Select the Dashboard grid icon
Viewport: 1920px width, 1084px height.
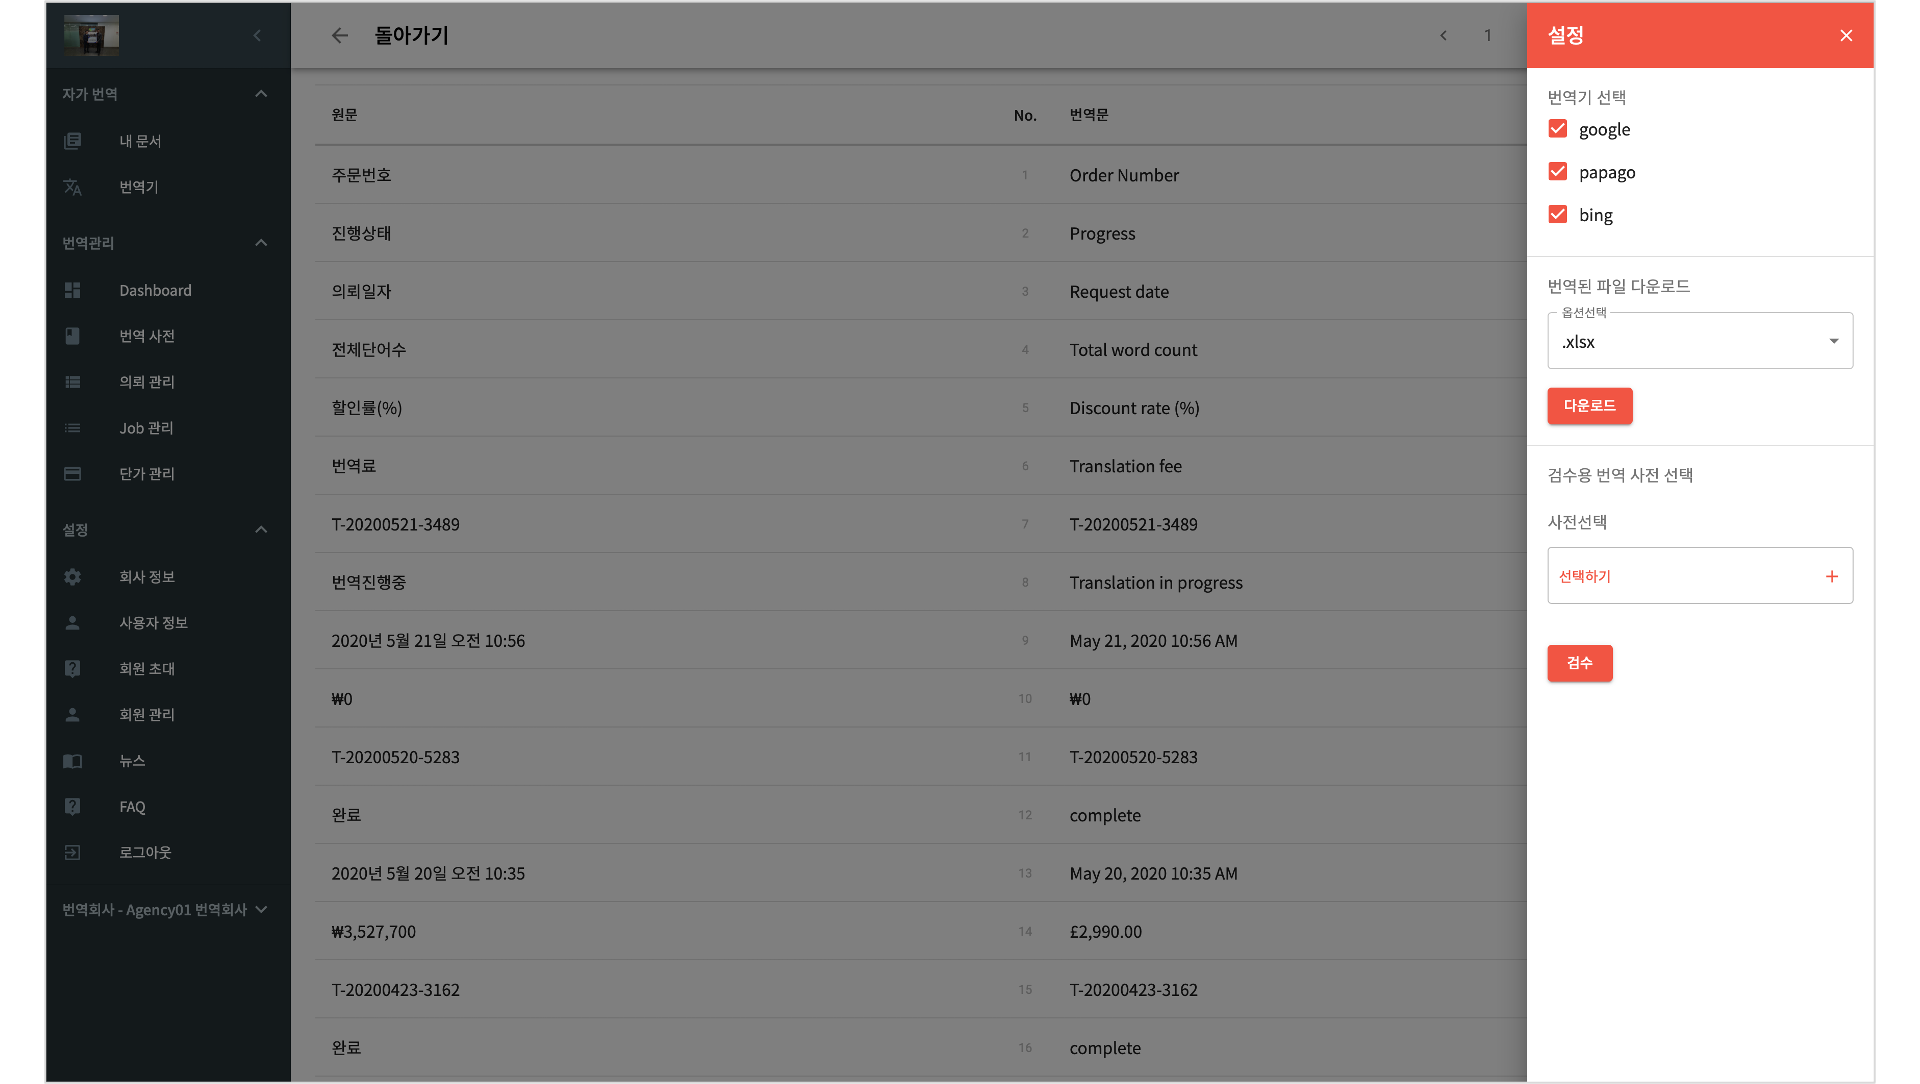[72, 290]
